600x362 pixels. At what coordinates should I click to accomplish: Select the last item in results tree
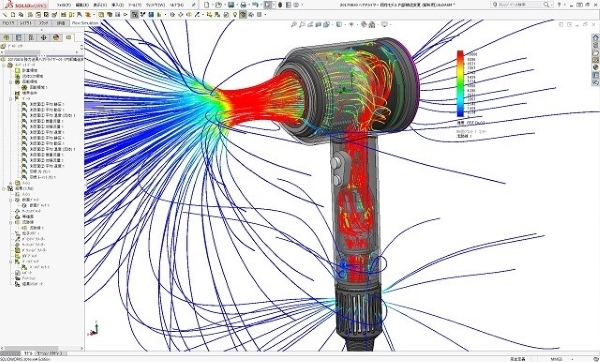(29, 284)
